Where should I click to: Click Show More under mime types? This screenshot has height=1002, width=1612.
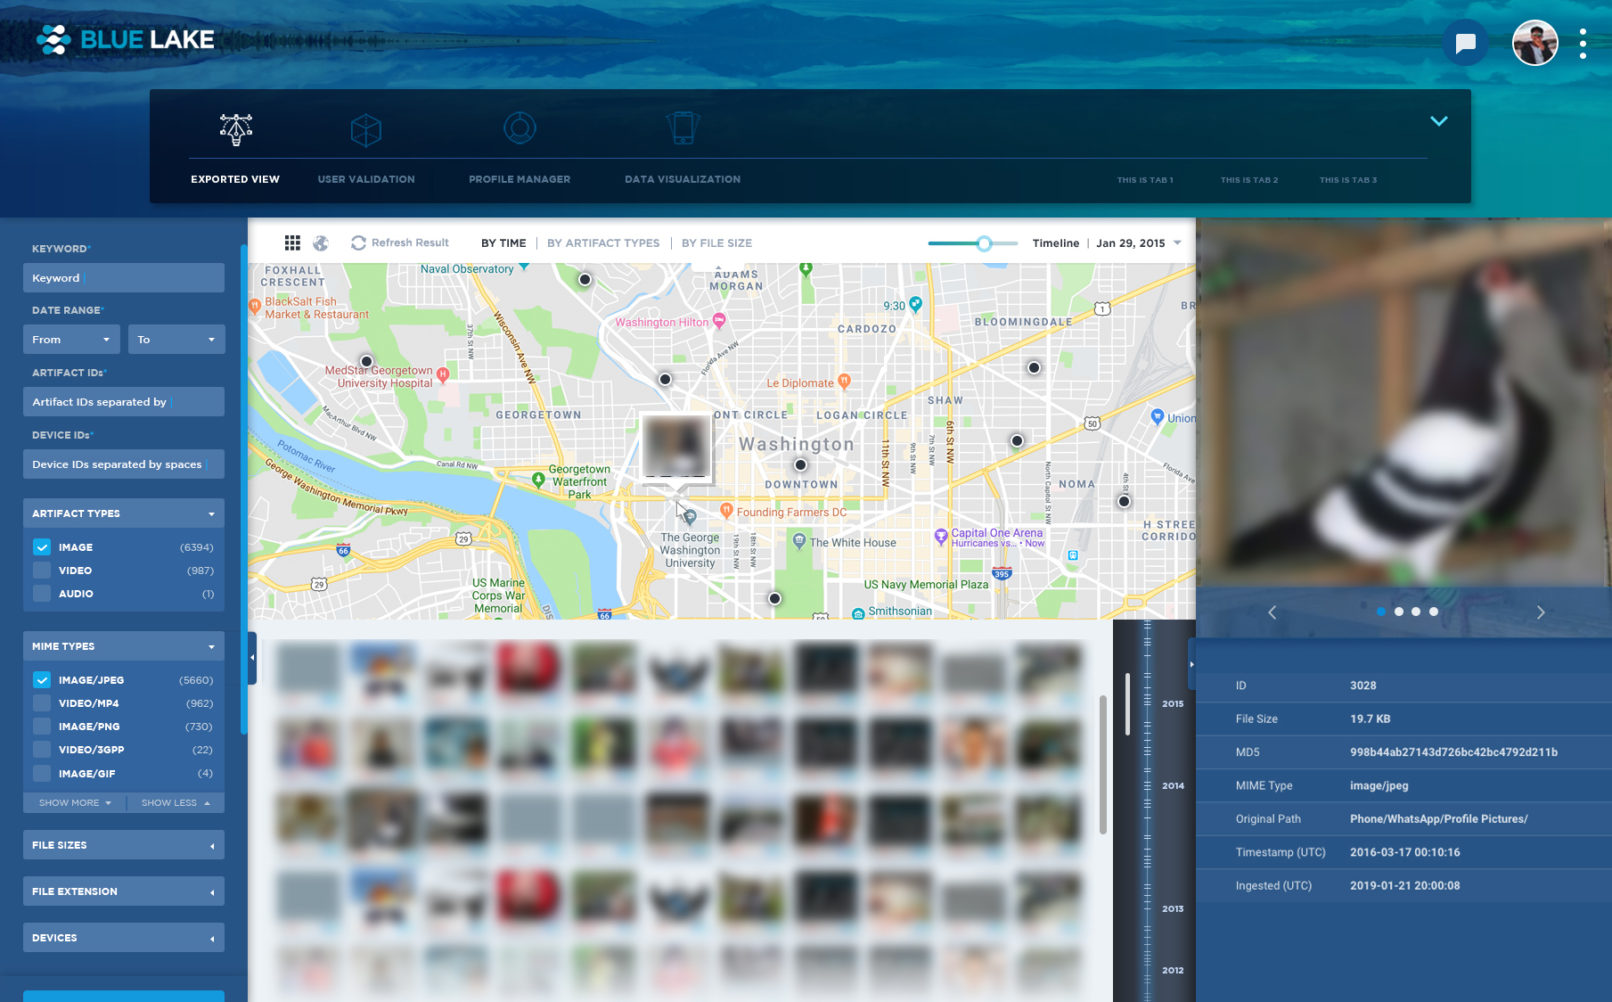[75, 803]
